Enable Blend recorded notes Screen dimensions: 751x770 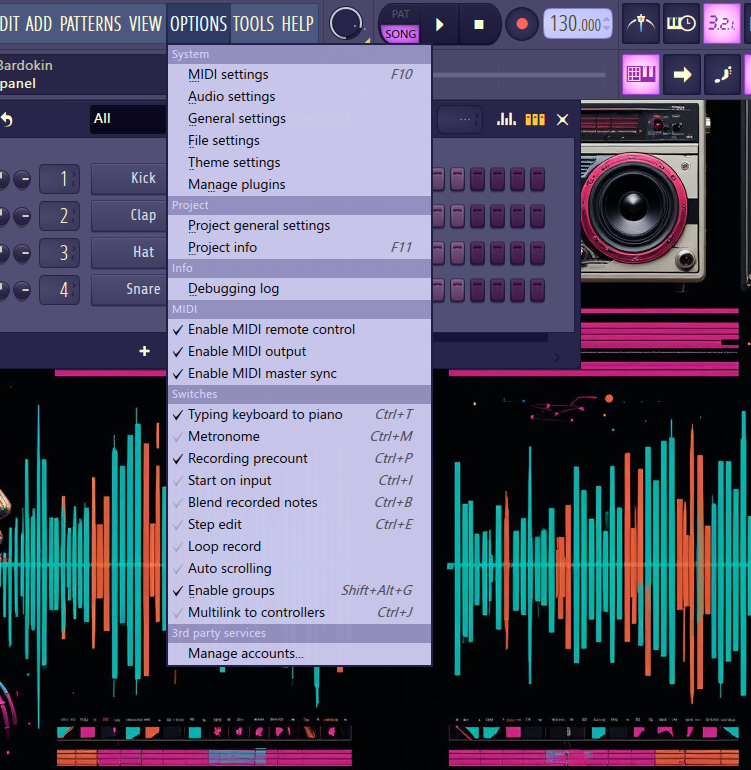[300, 503]
